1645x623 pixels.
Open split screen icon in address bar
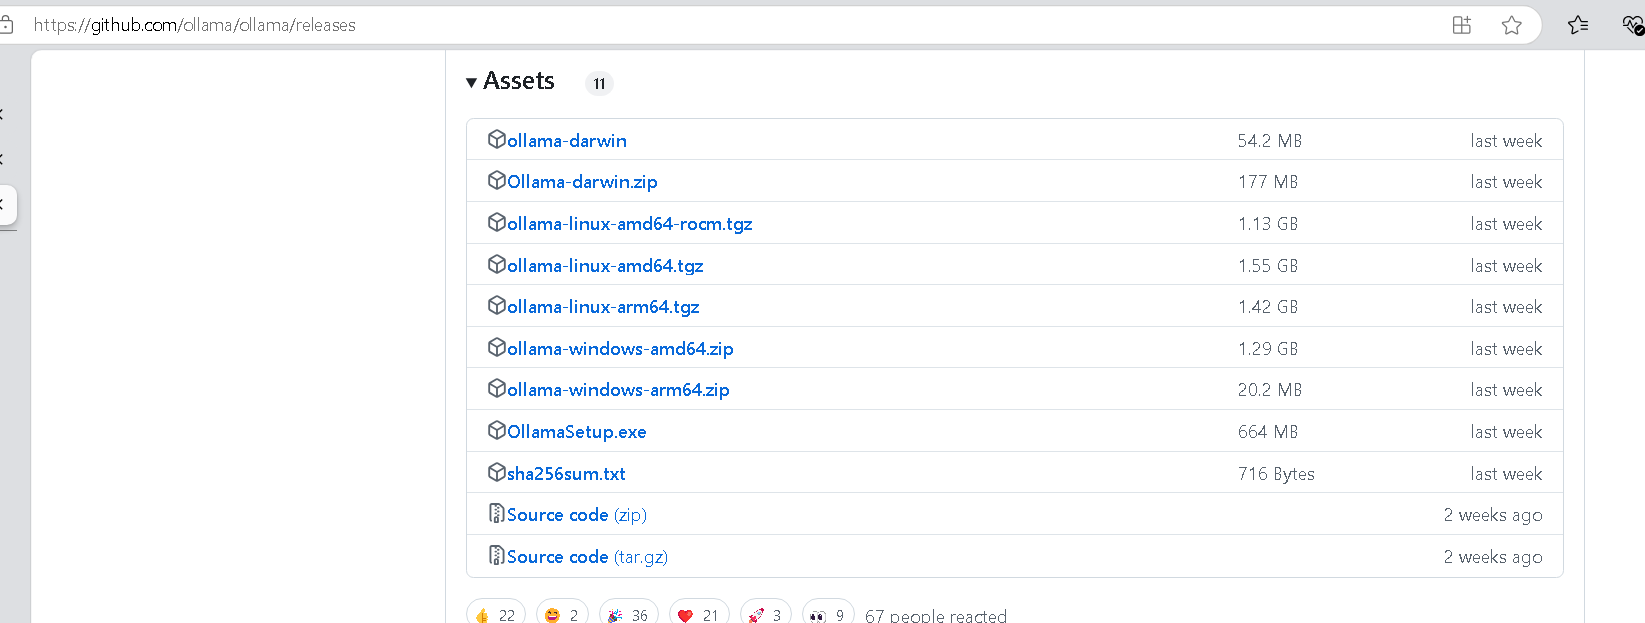click(1462, 25)
